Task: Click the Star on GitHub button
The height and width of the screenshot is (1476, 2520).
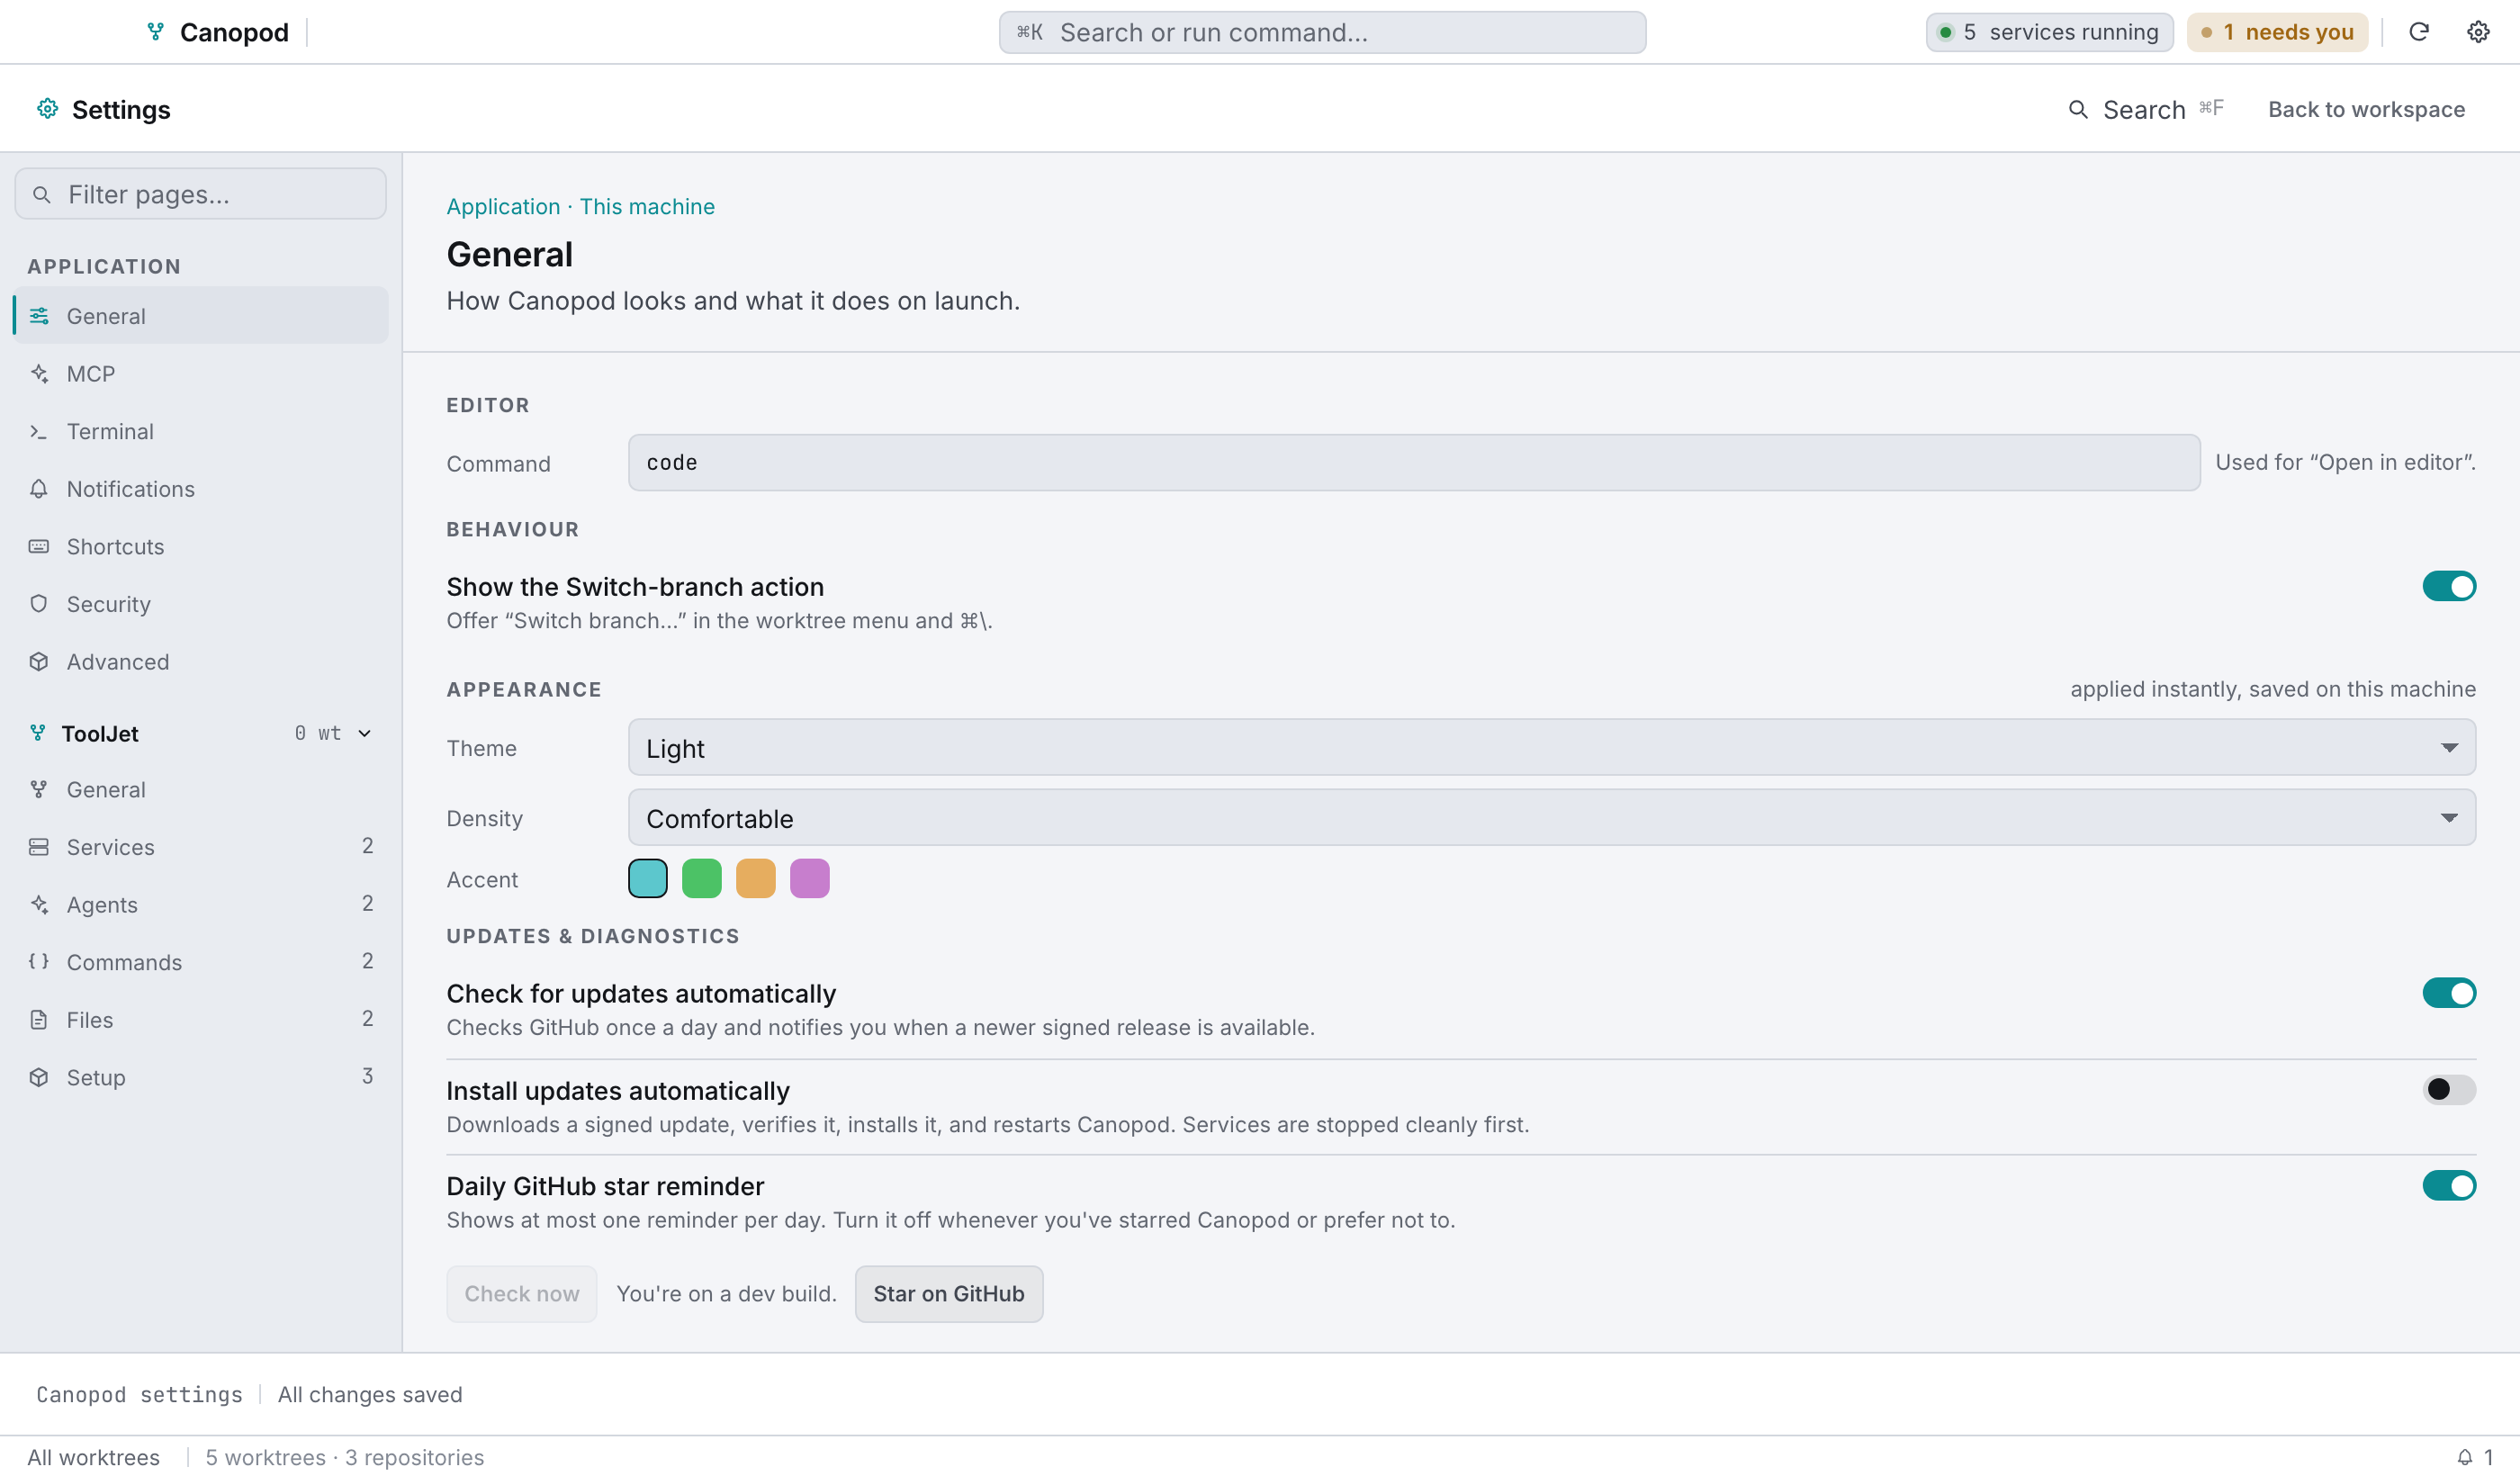Action: click(x=948, y=1293)
